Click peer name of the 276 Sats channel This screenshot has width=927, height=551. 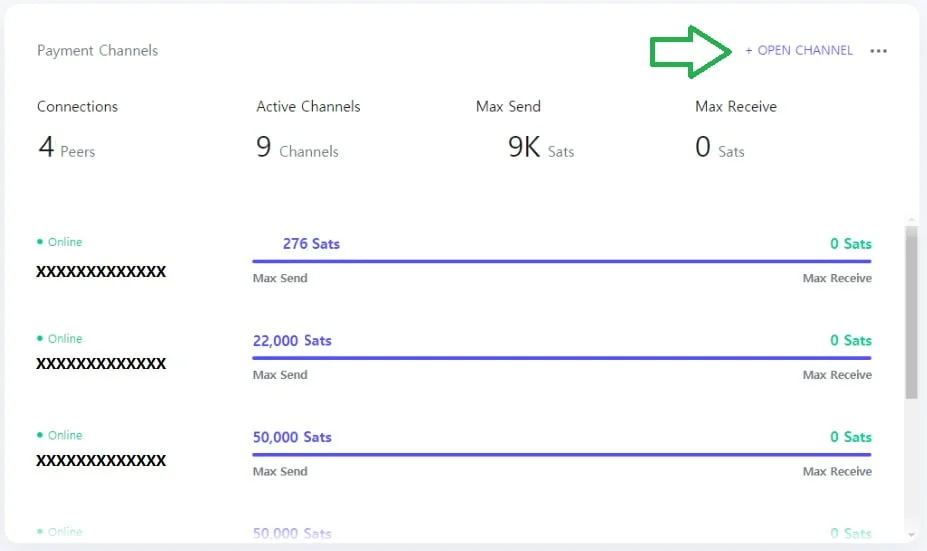[101, 271]
